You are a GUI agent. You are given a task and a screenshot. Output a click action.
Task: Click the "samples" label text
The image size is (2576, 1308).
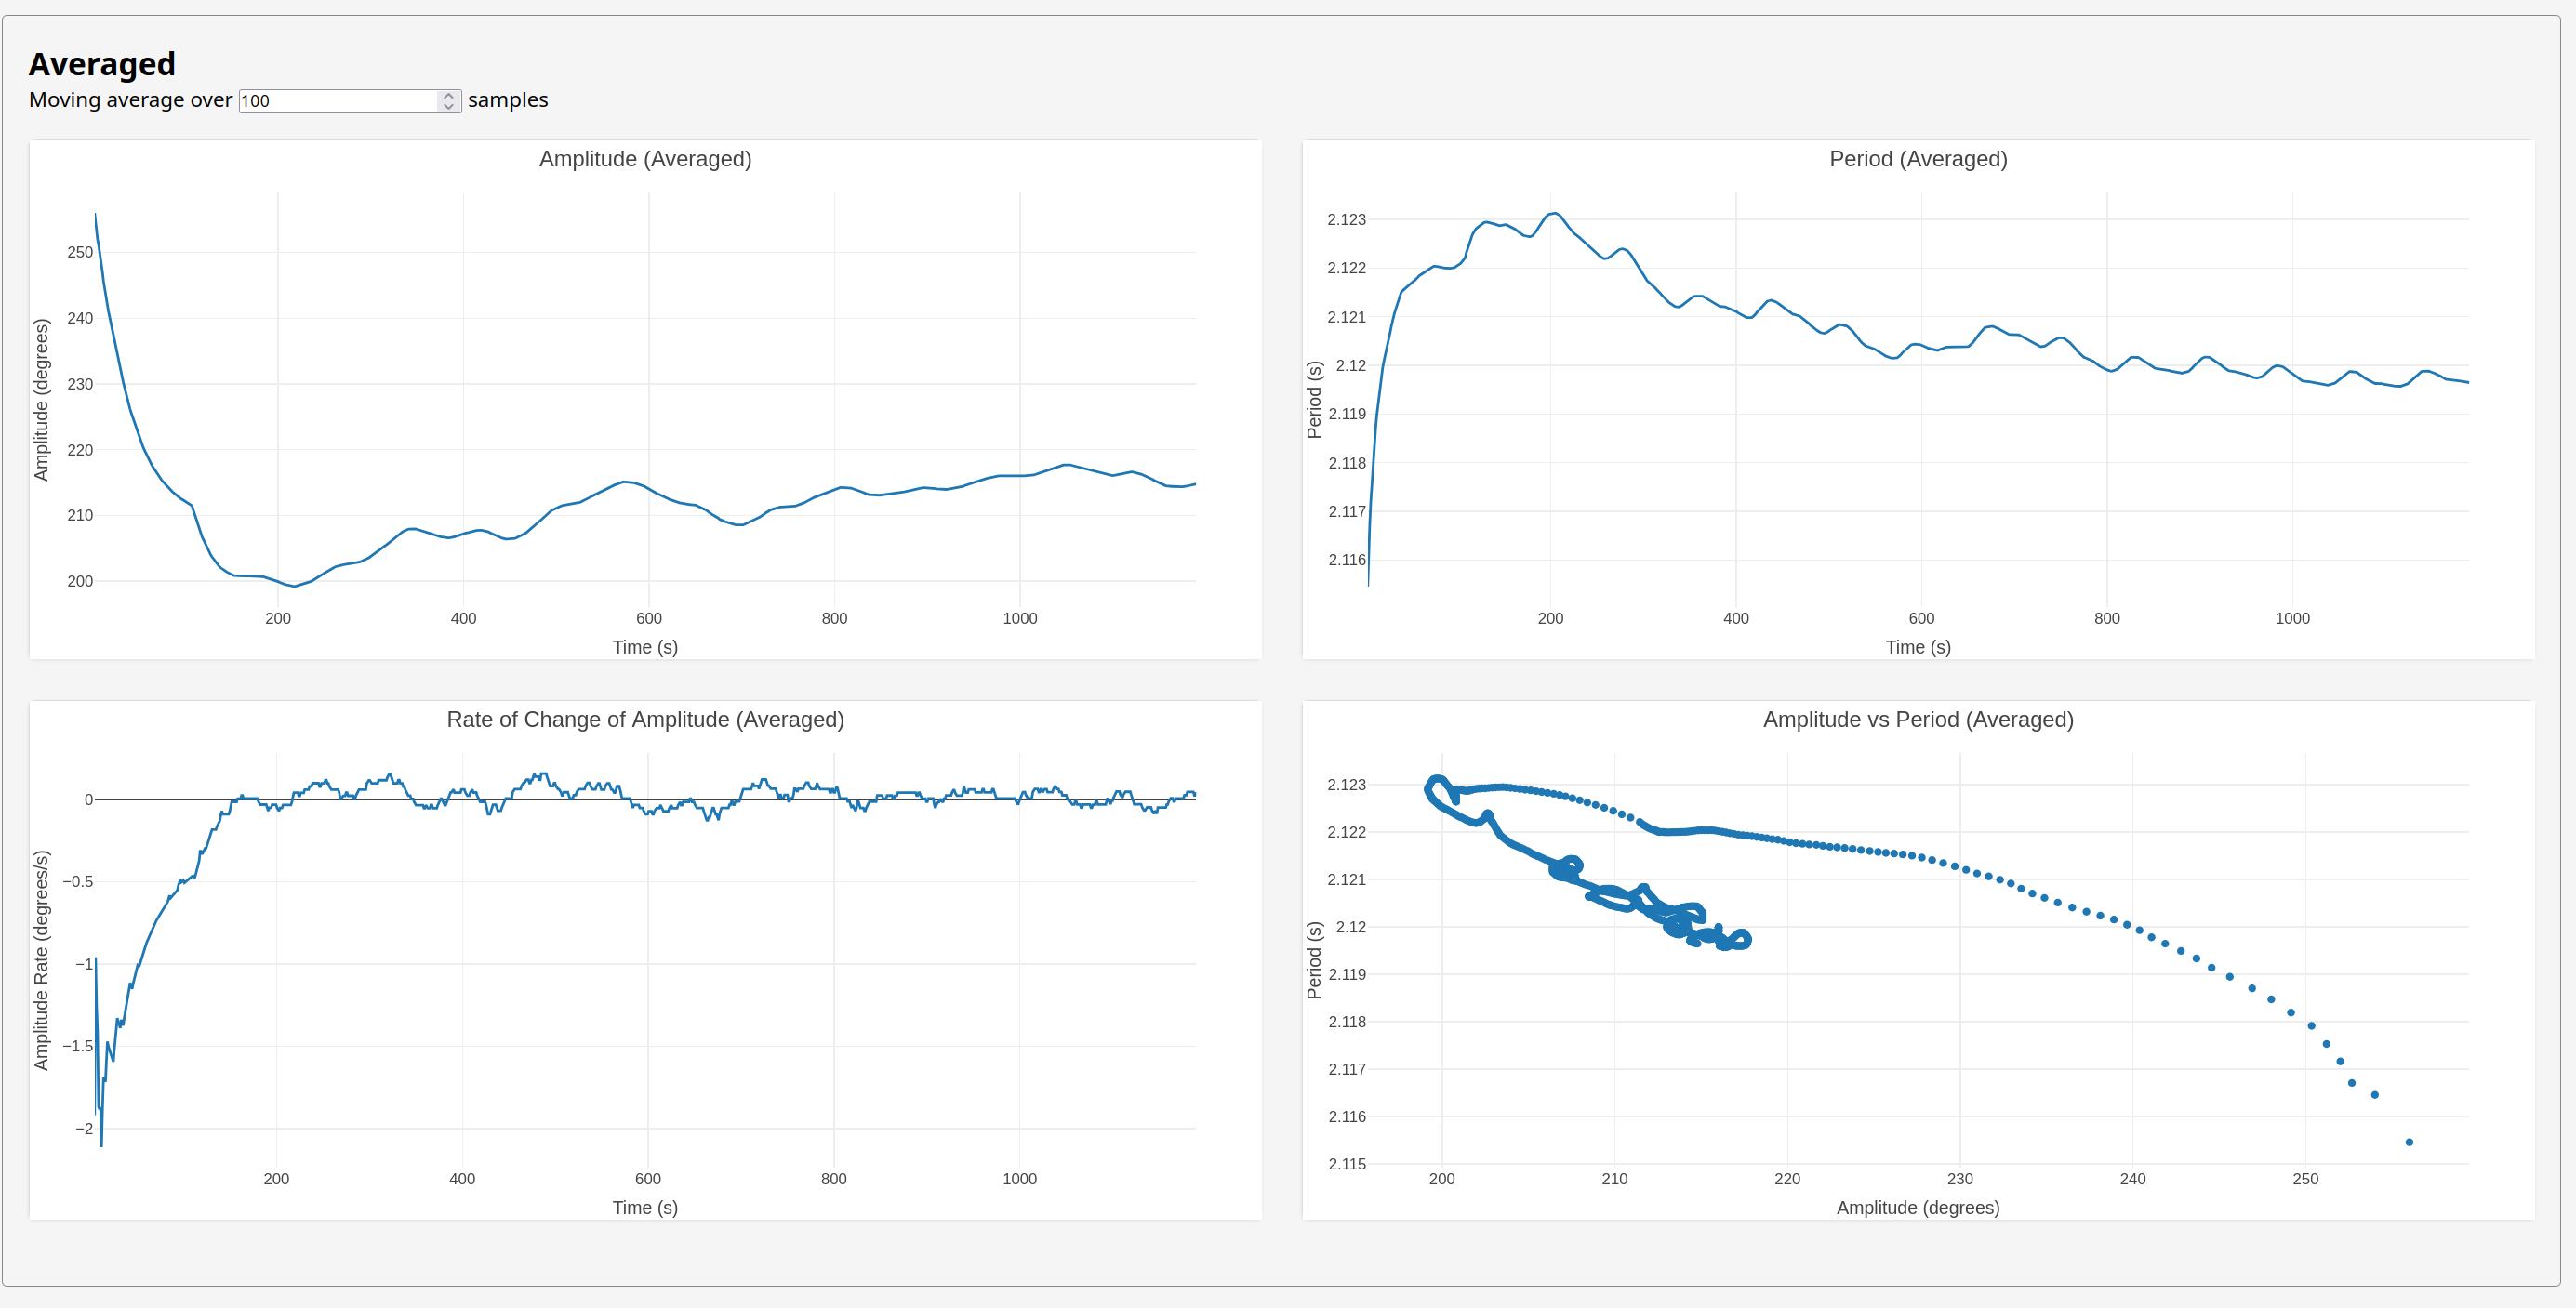pyautogui.click(x=508, y=100)
